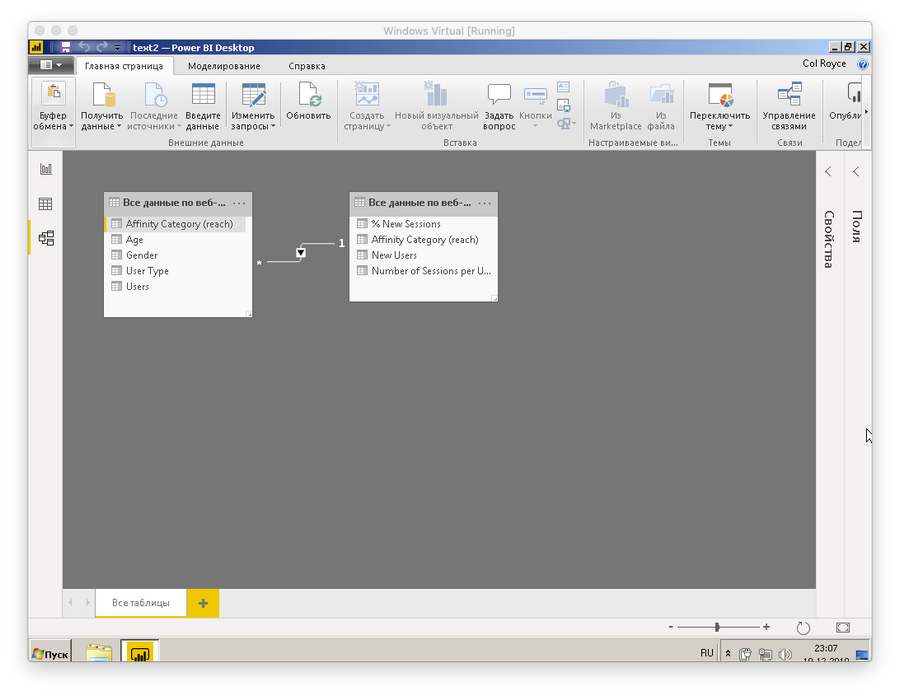Add a new diagram tab with plus button

203,603
